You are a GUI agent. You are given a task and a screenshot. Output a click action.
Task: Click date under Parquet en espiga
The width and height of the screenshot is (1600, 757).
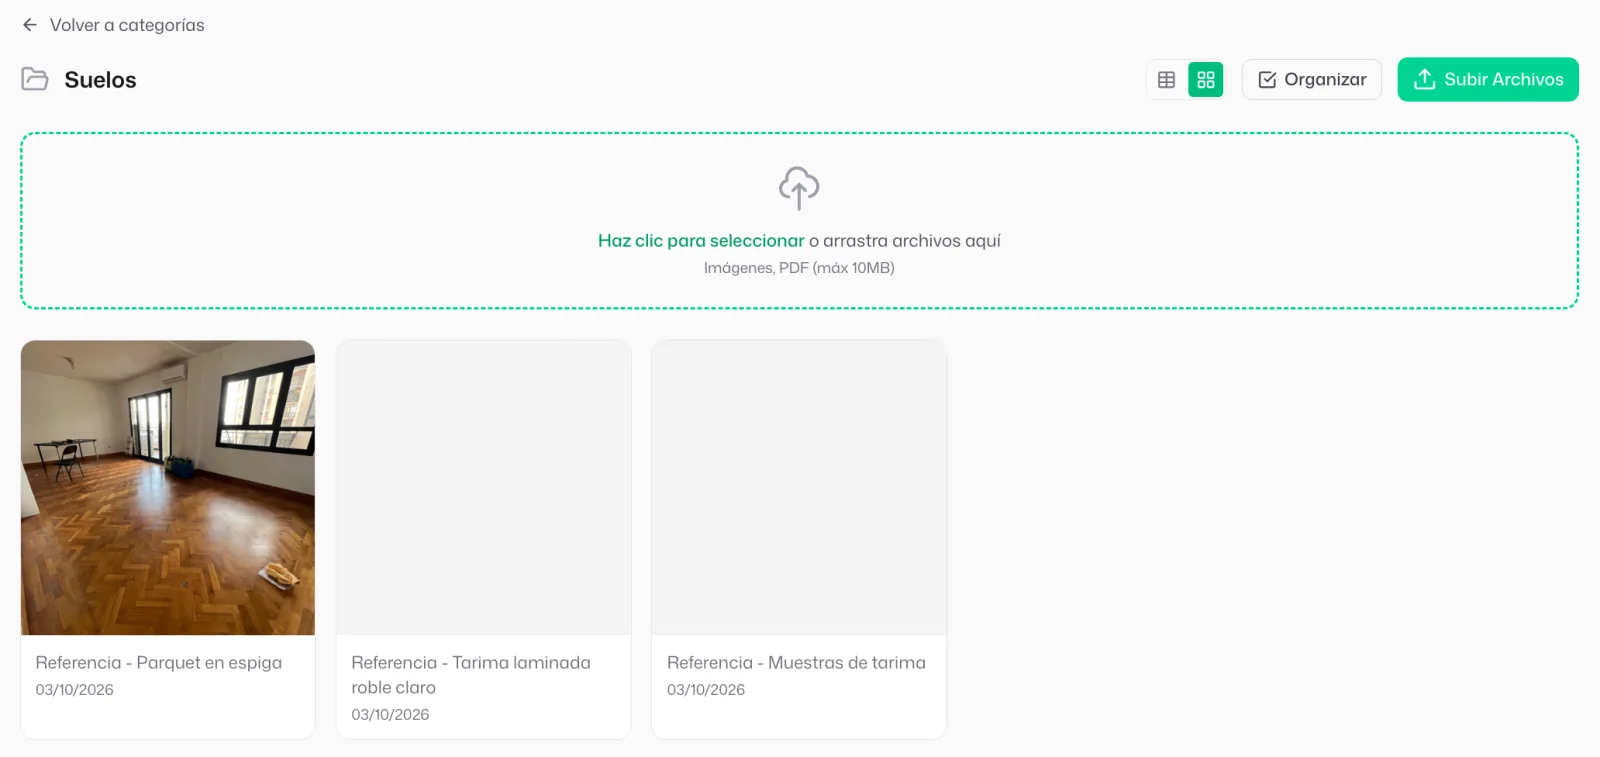pyautogui.click(x=75, y=690)
